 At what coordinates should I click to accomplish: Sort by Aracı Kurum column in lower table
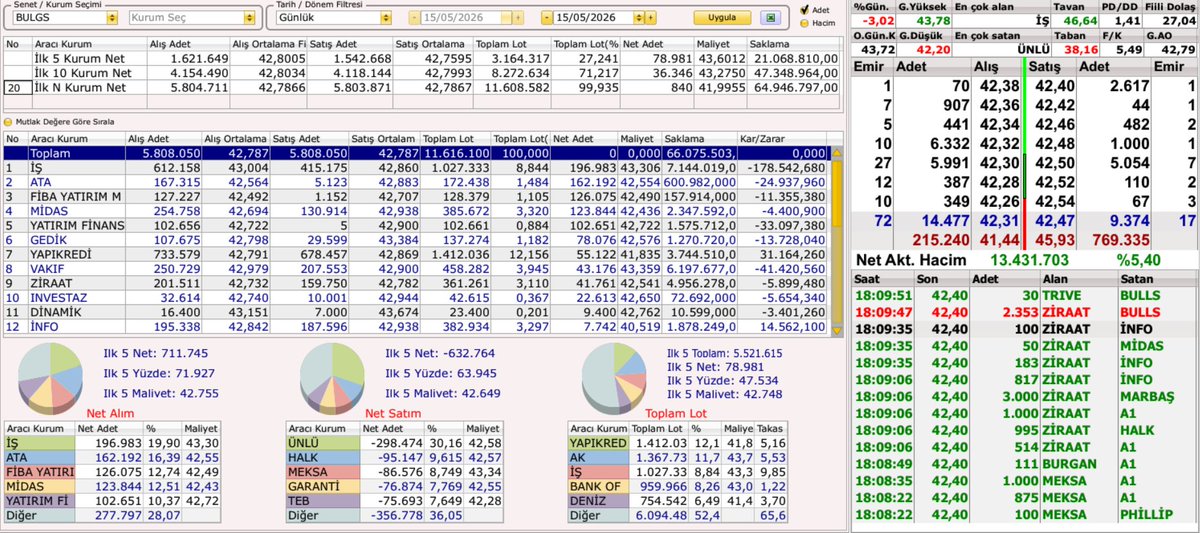point(75,138)
